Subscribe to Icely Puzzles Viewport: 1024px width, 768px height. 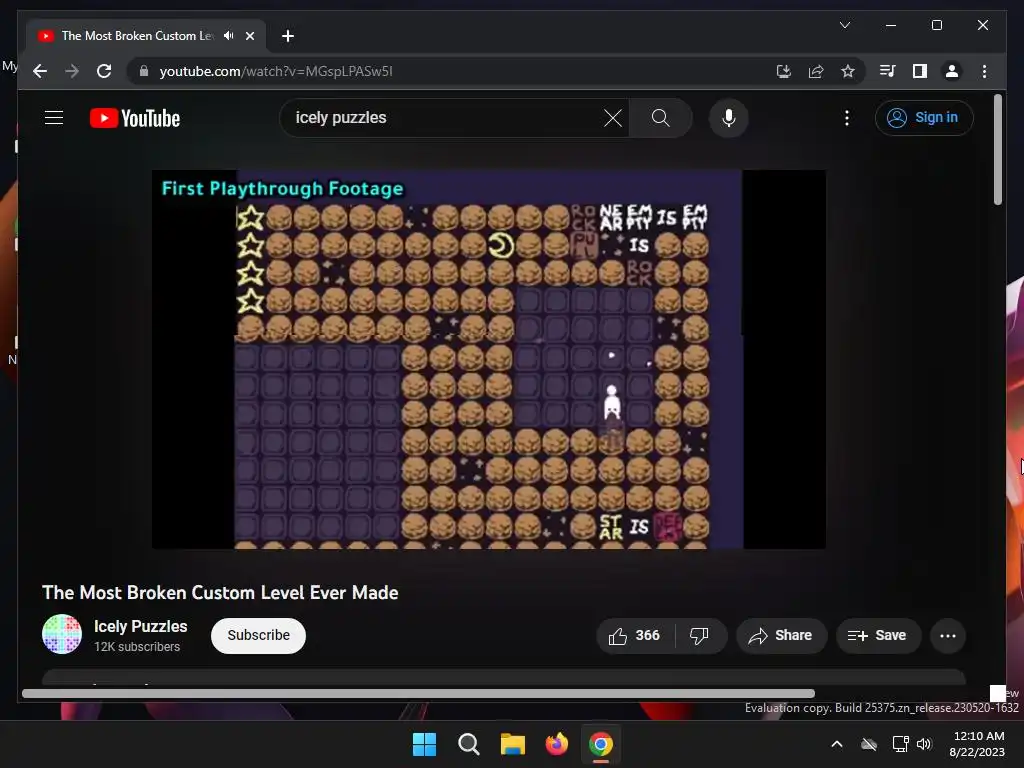[x=258, y=635]
